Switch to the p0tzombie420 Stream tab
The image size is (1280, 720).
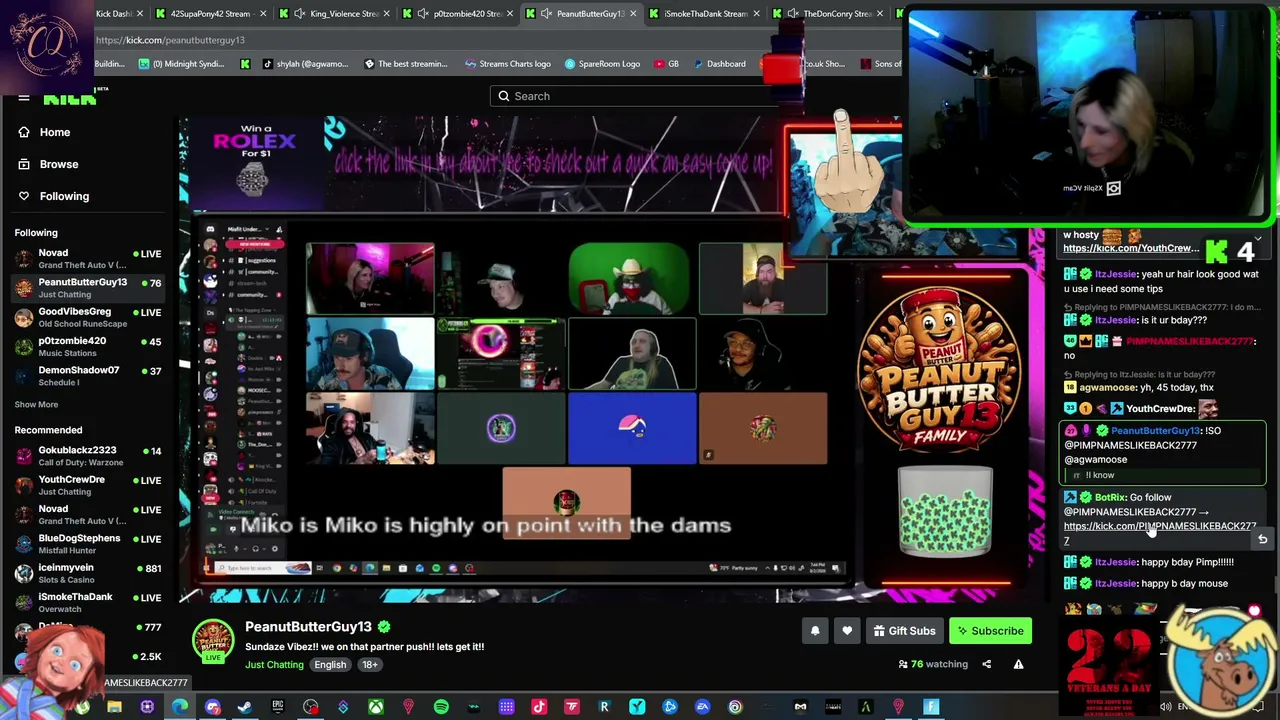pyautogui.click(x=458, y=14)
